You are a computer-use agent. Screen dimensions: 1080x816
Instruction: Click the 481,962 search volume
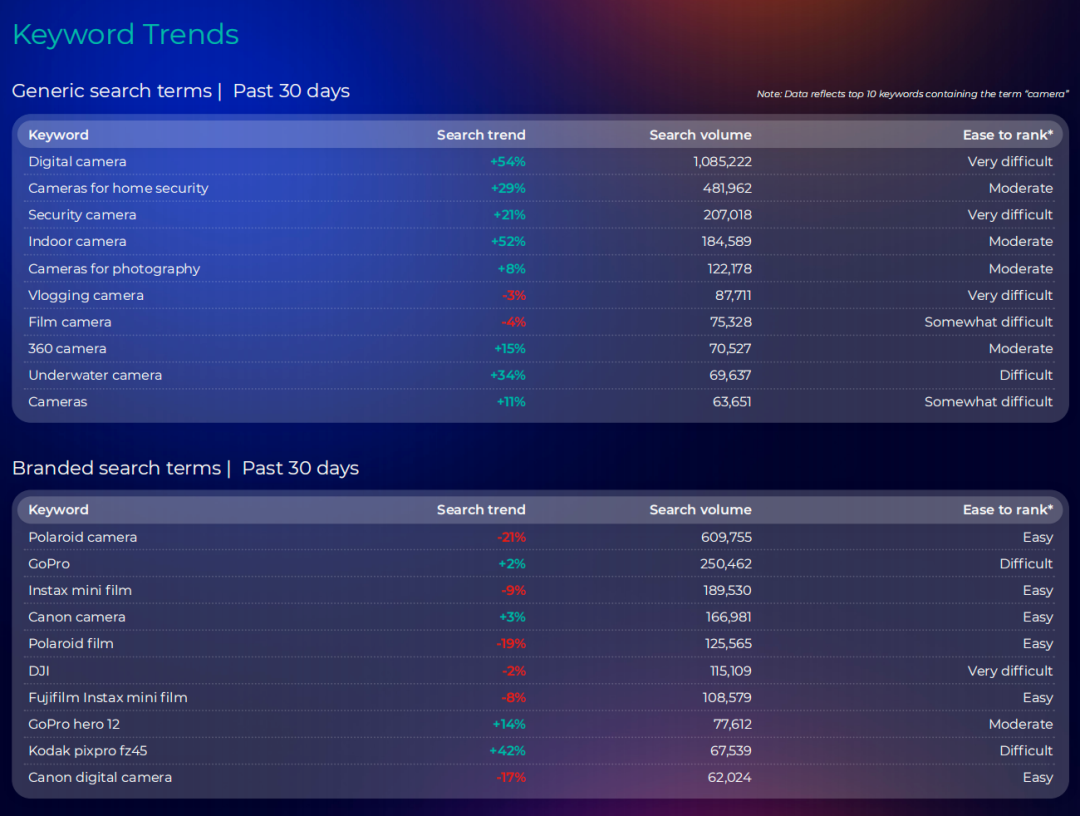[727, 189]
